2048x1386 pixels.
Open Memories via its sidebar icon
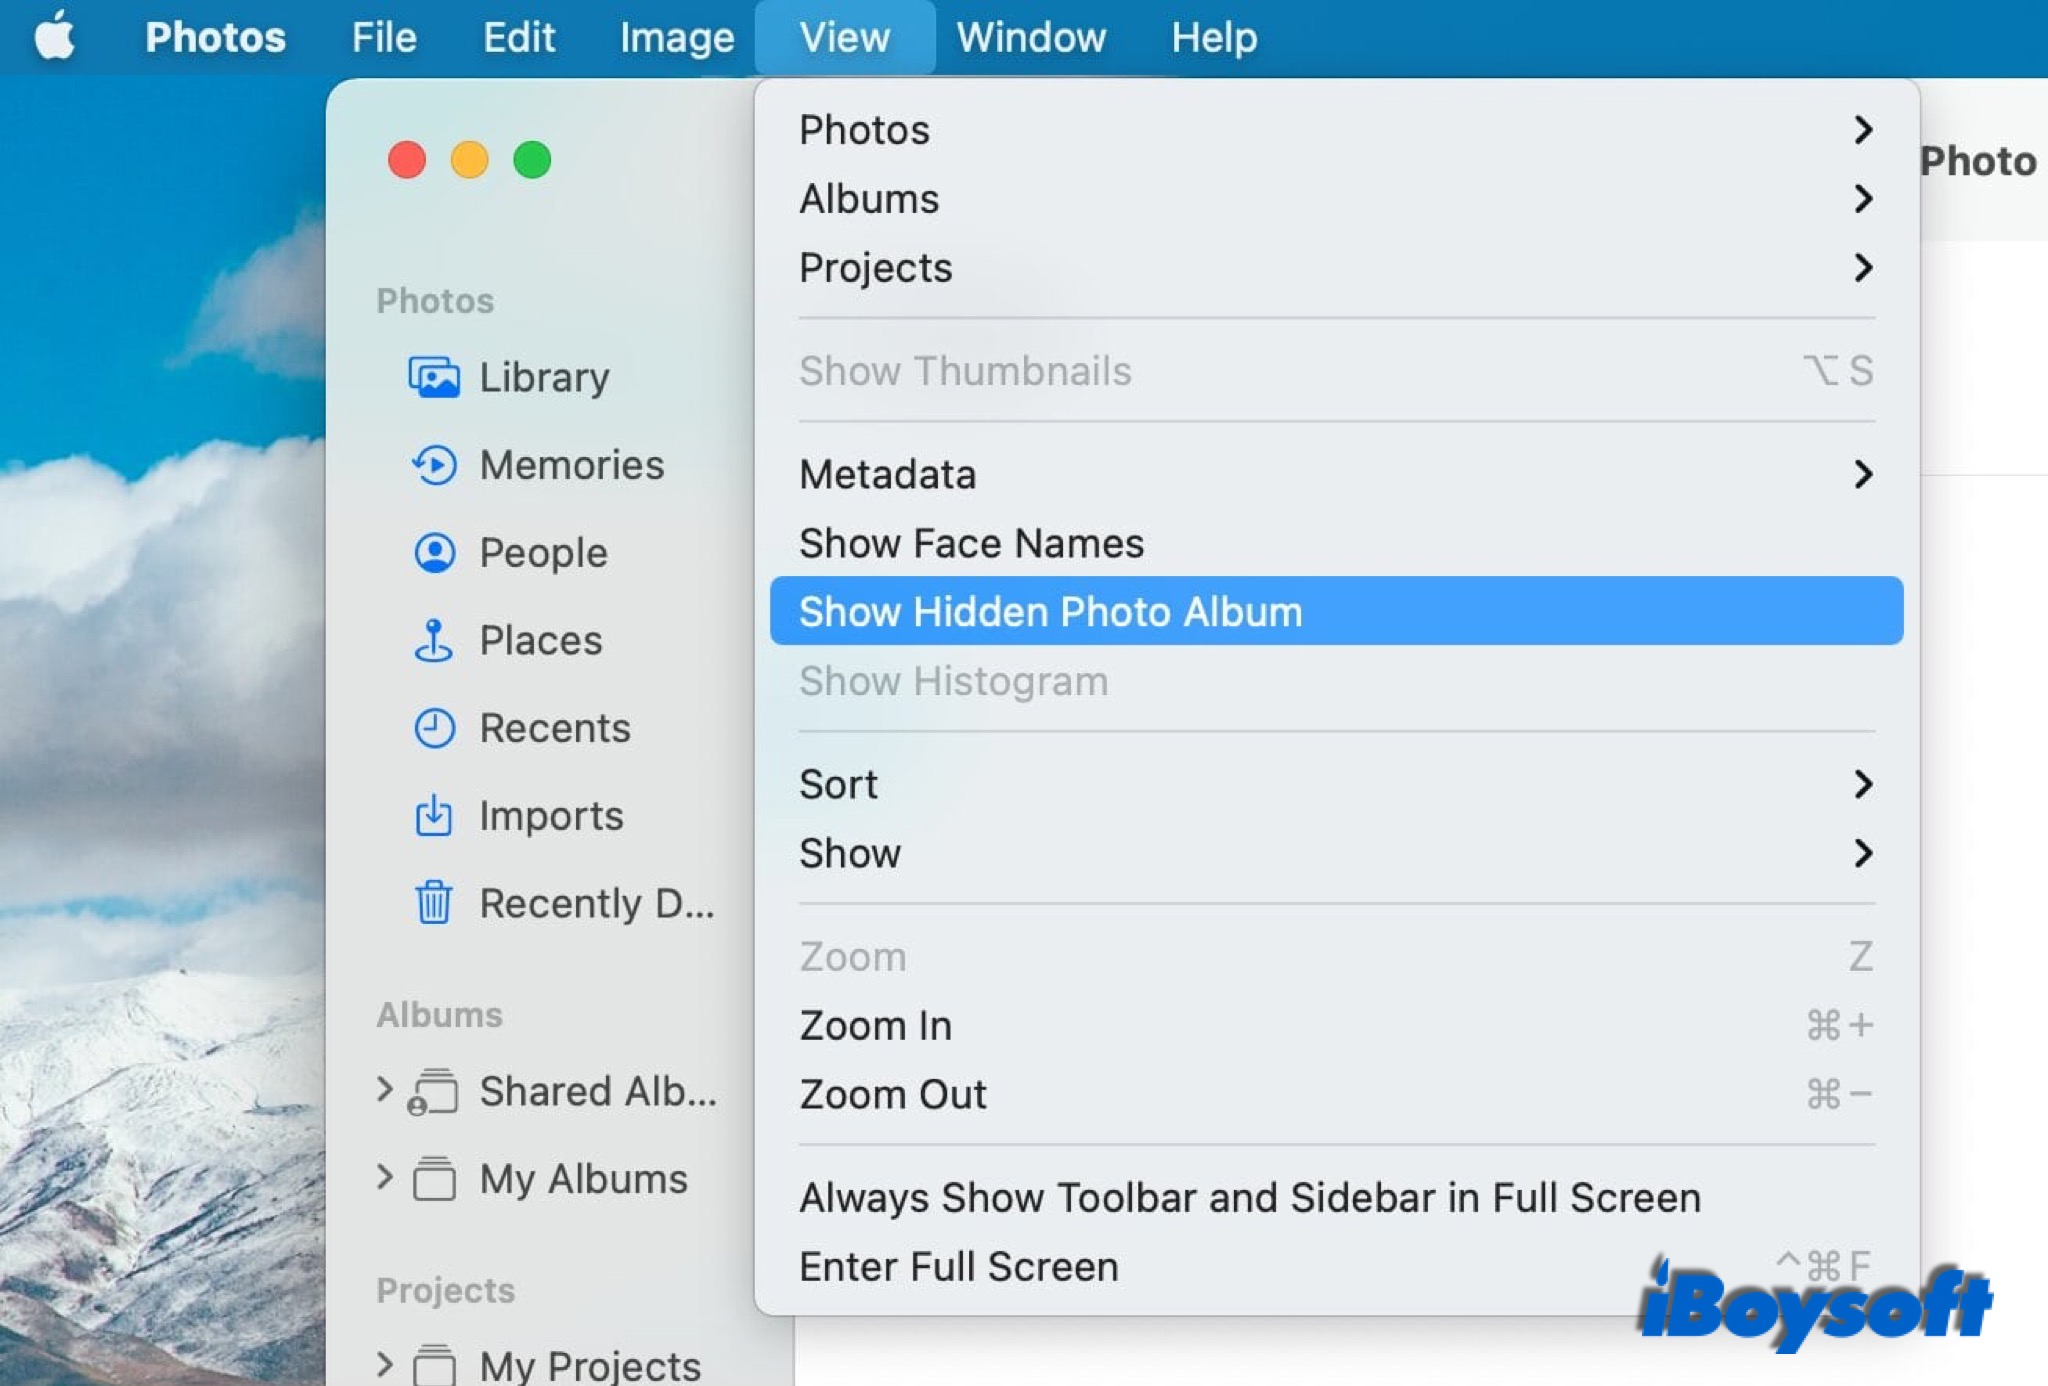[434, 465]
